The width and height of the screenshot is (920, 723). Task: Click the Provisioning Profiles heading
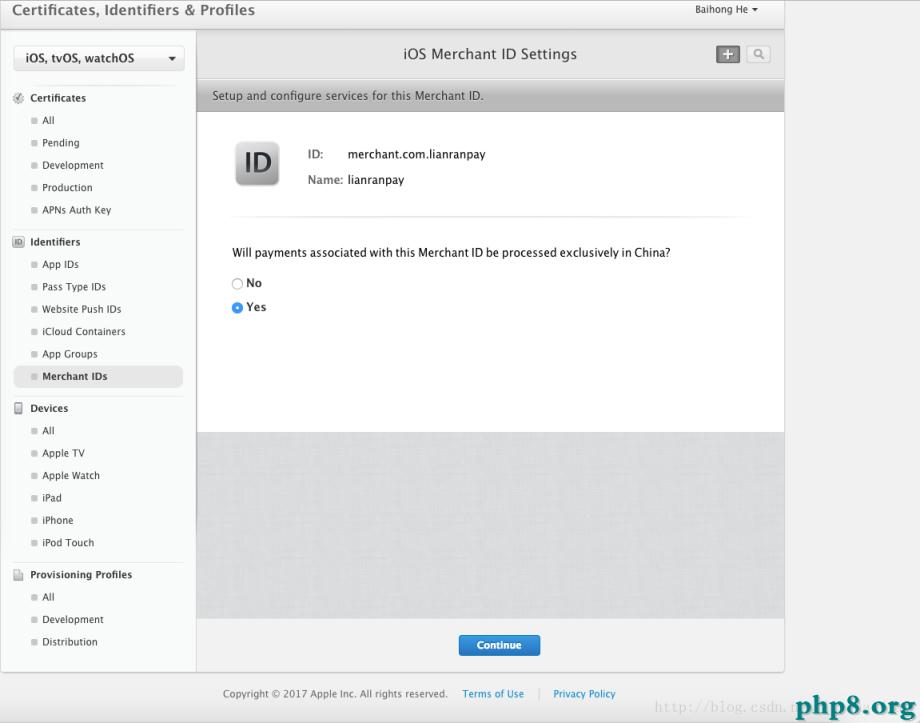click(81, 575)
